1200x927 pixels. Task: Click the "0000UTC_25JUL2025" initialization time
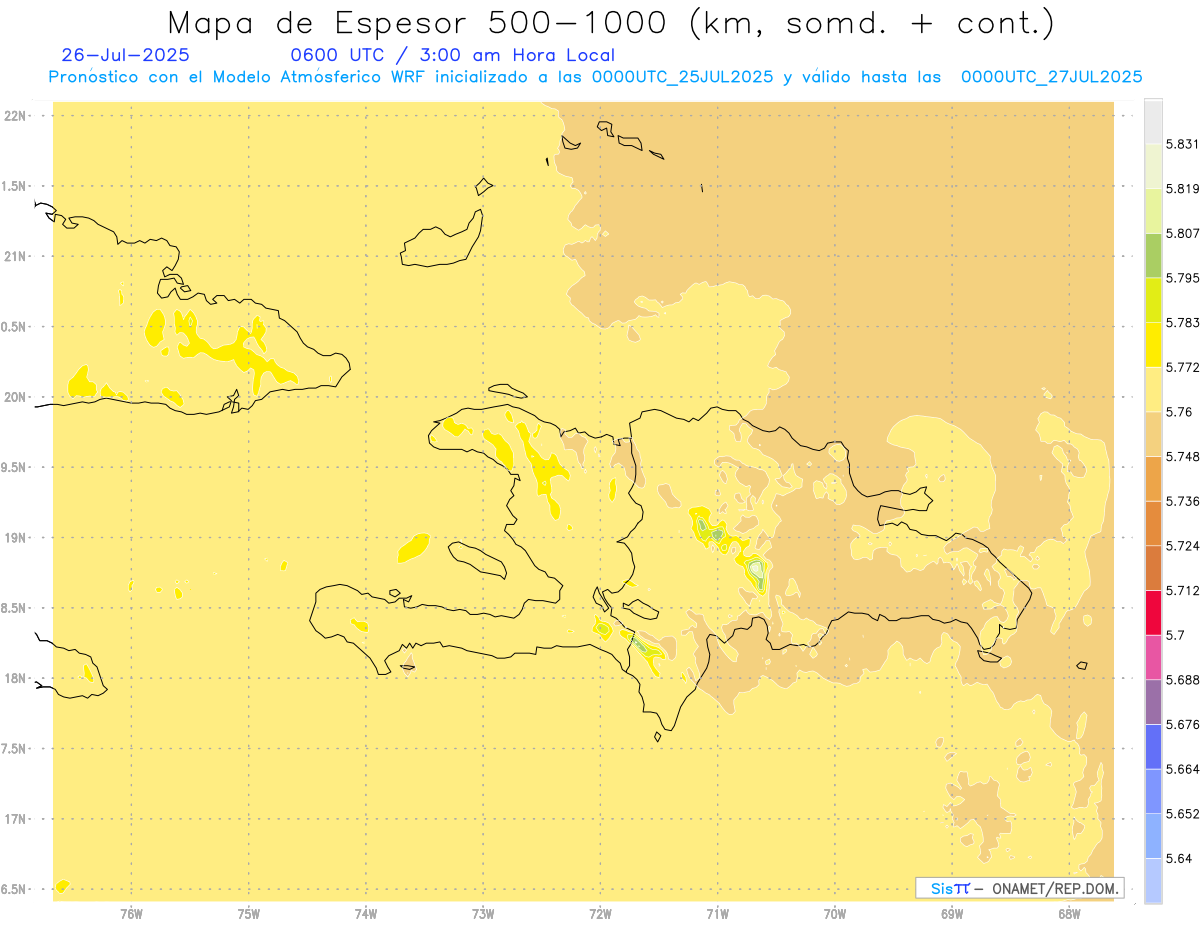[x=682, y=77]
